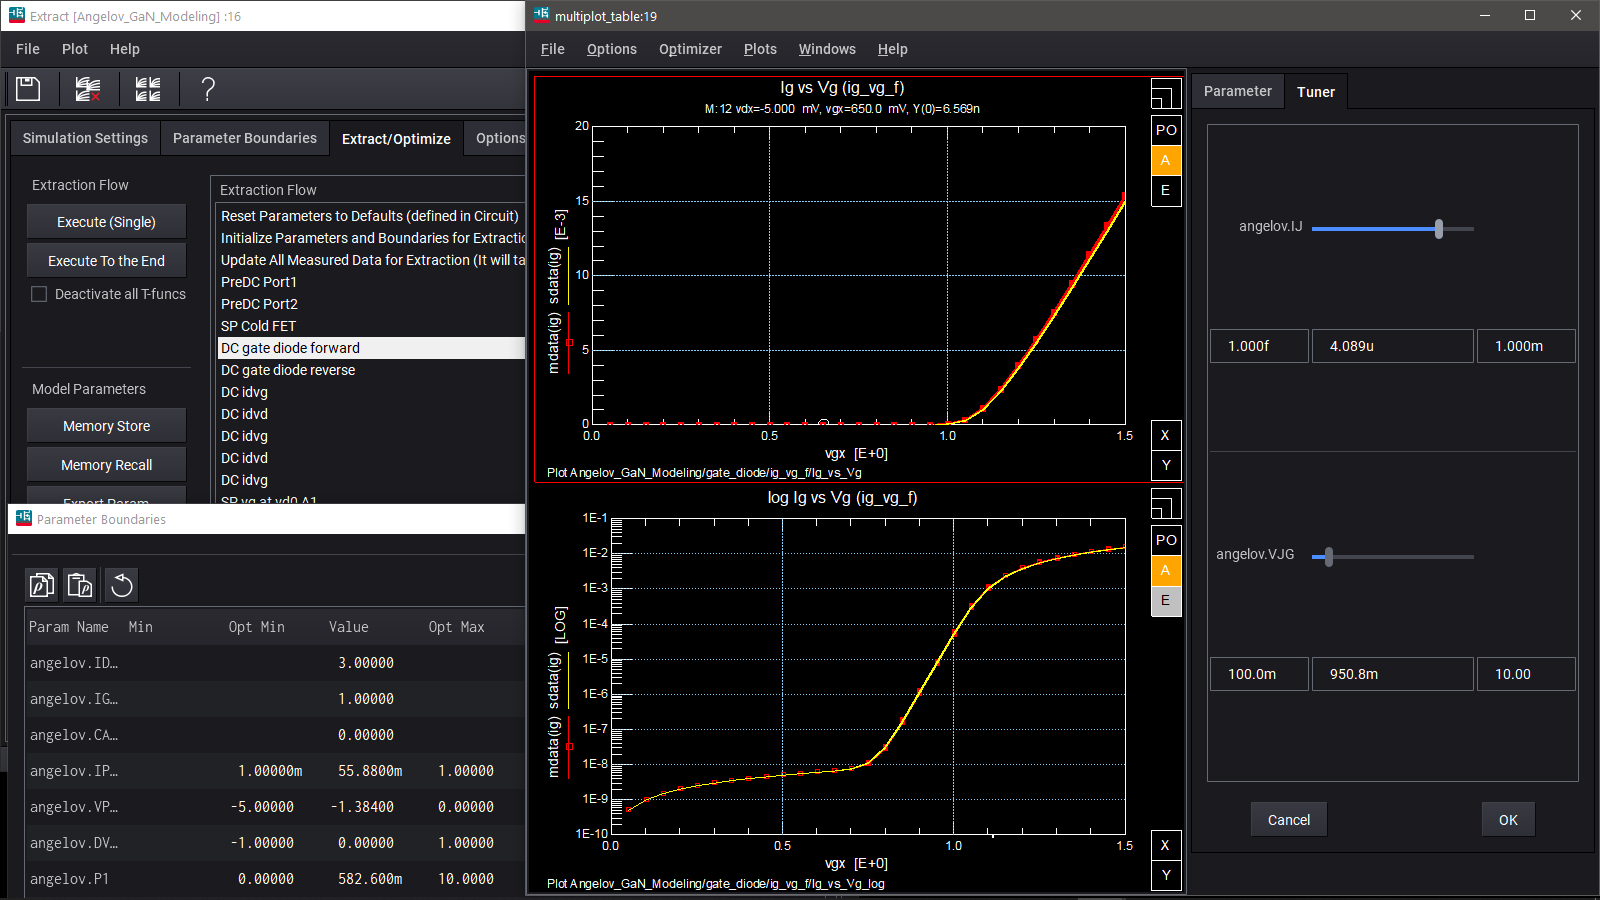Click the four-plot grid toolbar icon

pyautogui.click(x=148, y=89)
